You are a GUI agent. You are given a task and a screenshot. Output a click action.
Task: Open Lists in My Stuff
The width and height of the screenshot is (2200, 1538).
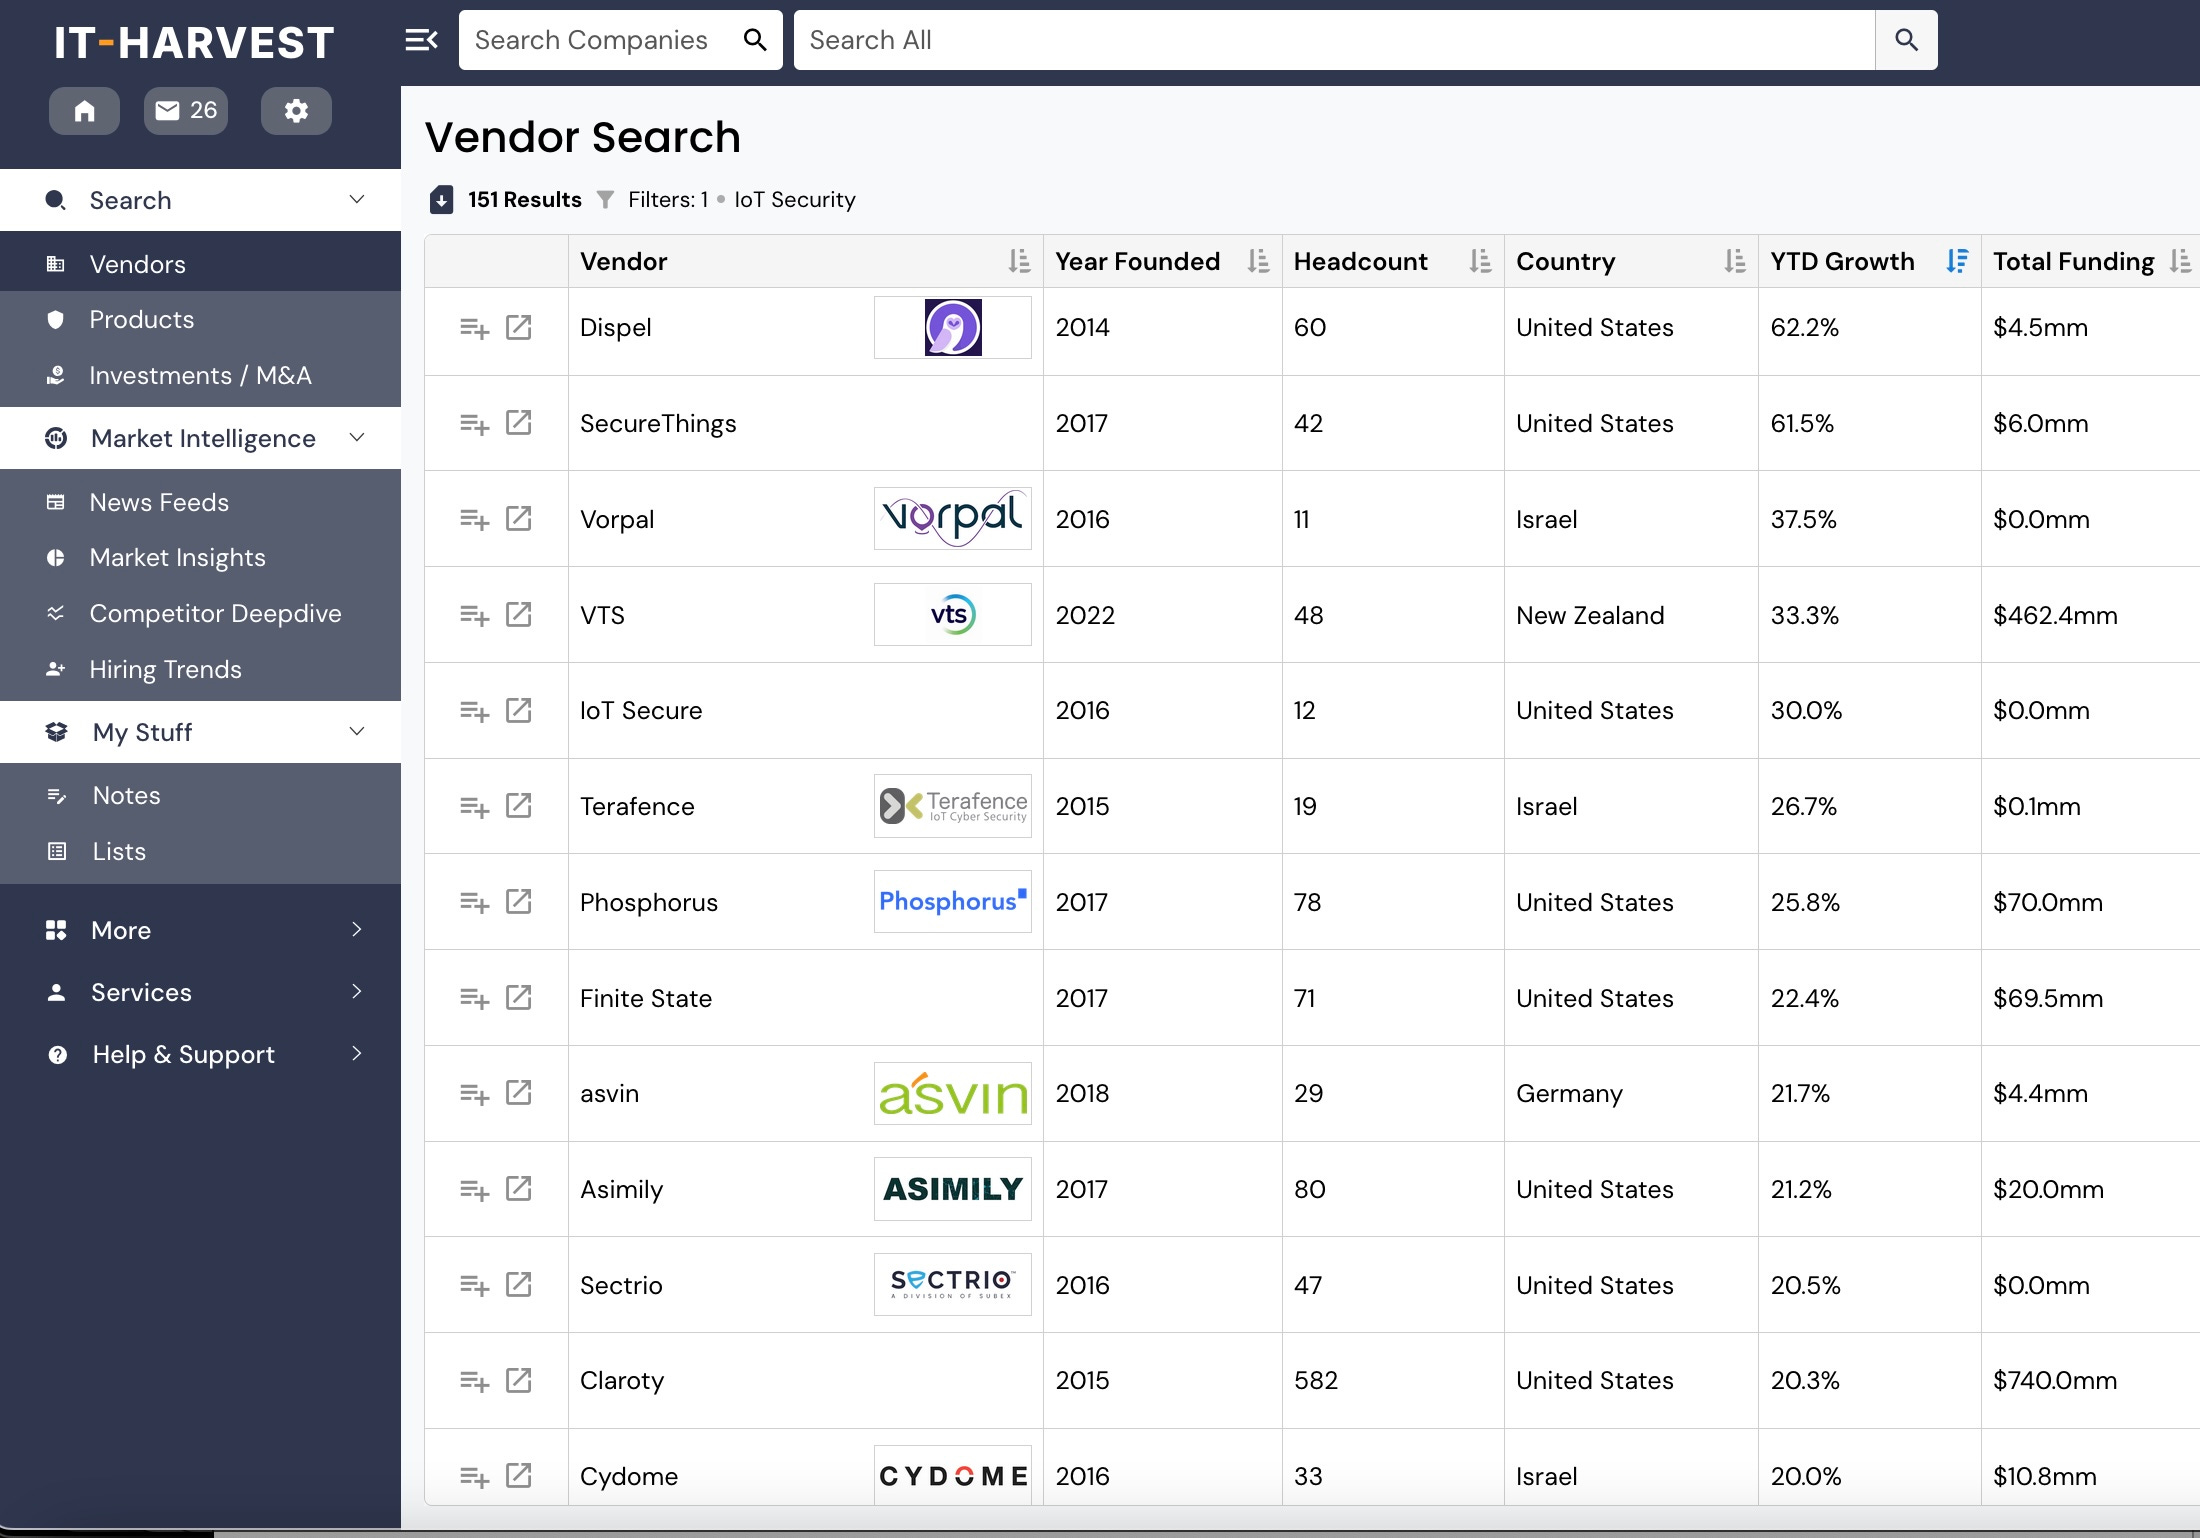tap(200, 851)
